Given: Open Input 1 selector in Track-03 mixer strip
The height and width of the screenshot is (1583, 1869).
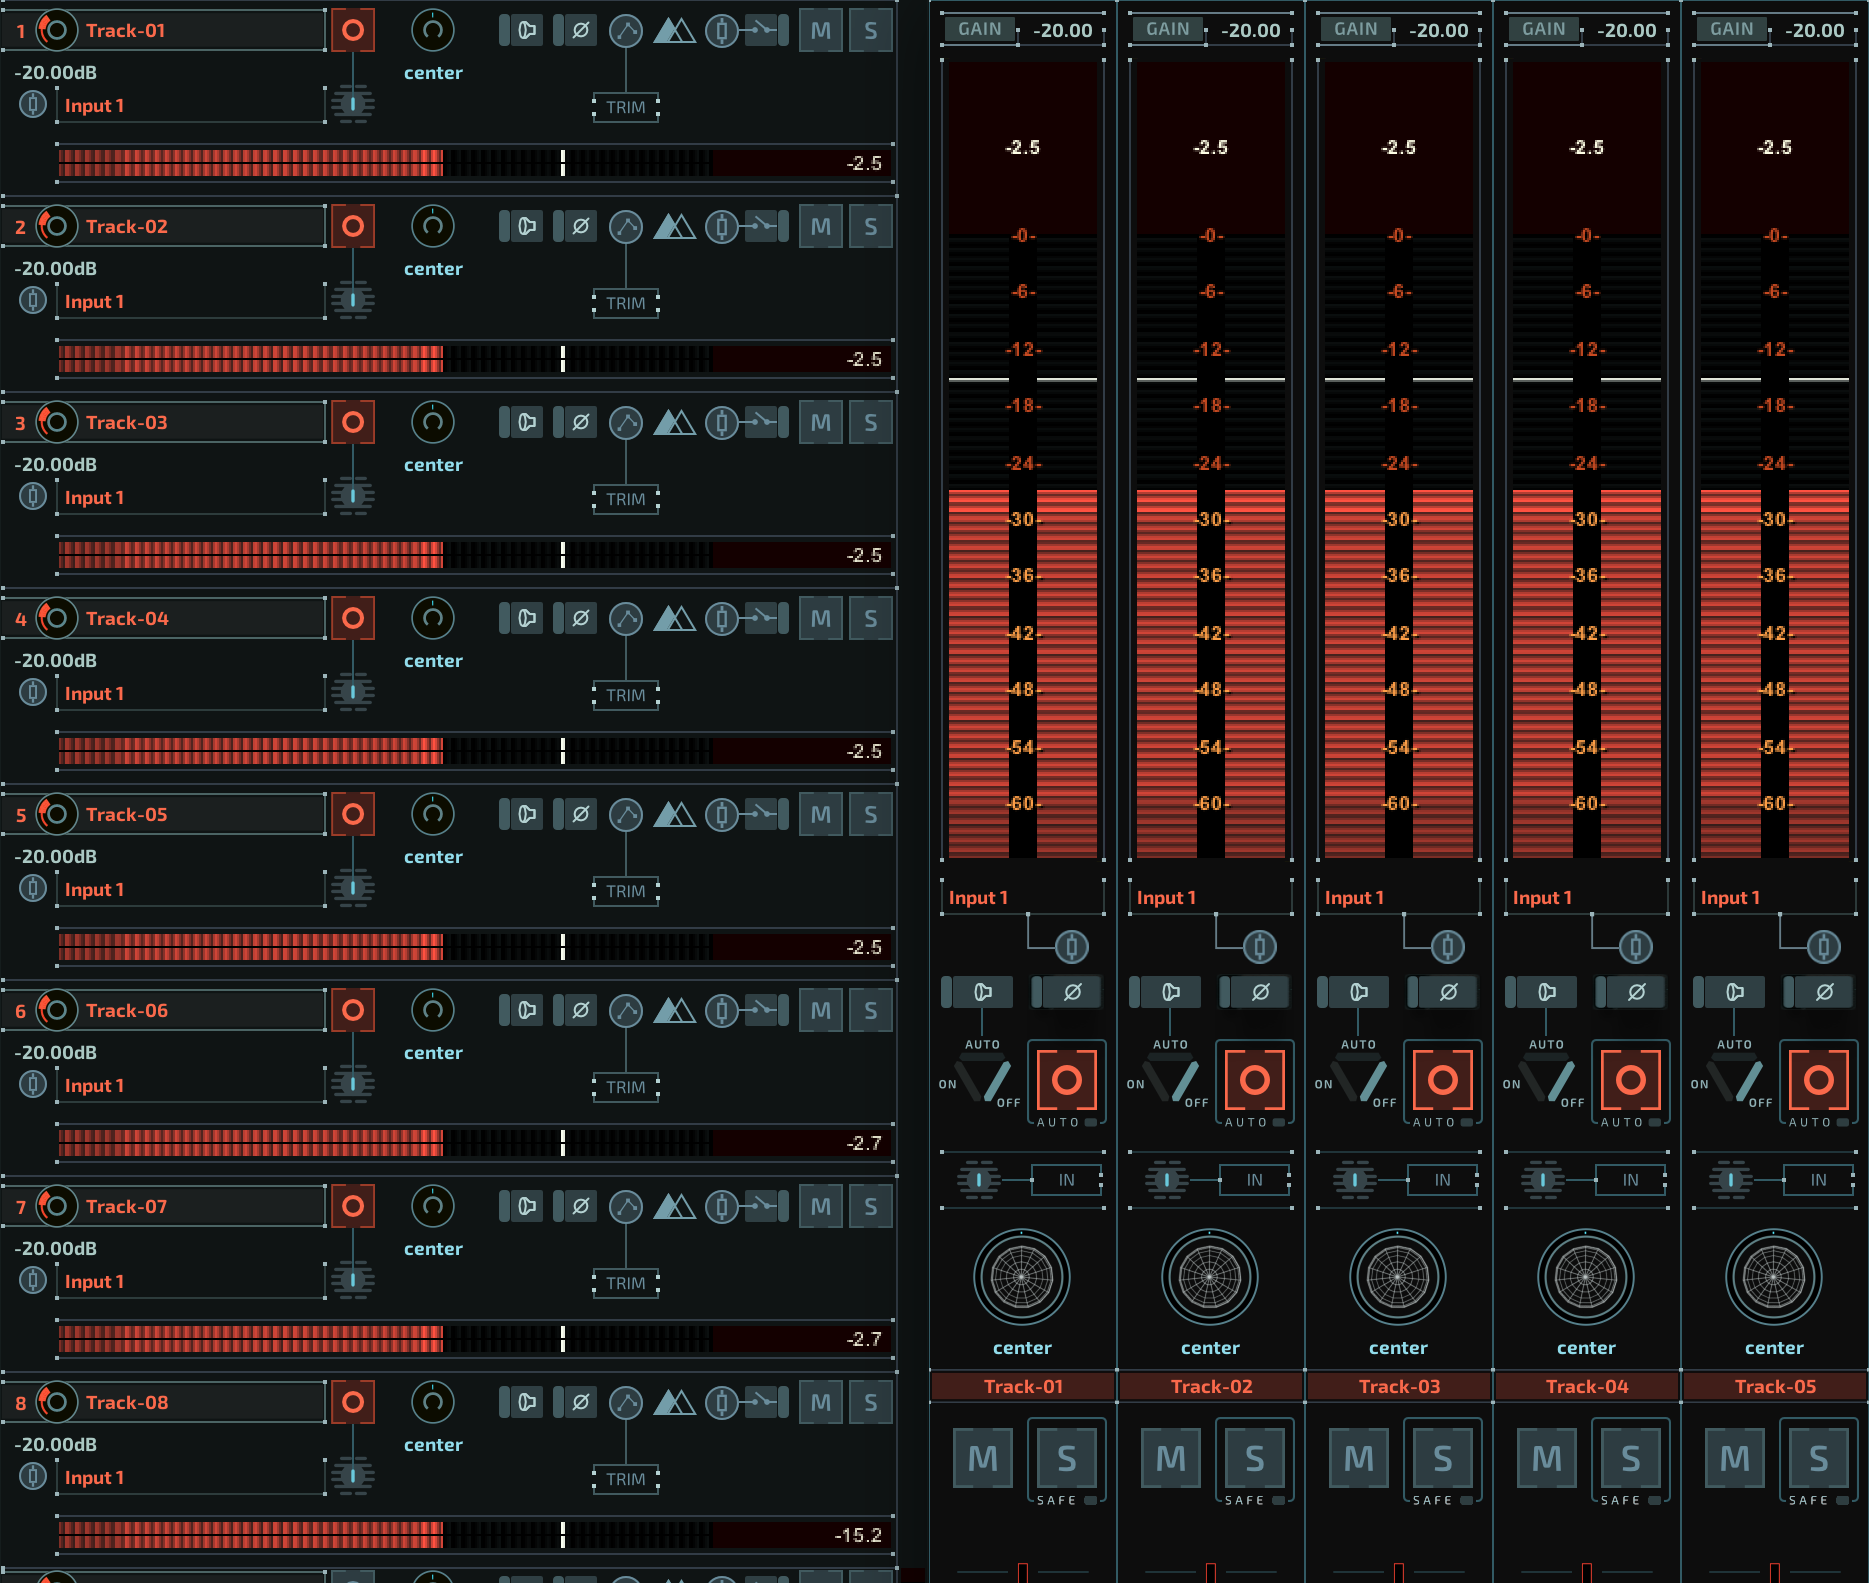Looking at the screenshot, I should pos(1399,897).
